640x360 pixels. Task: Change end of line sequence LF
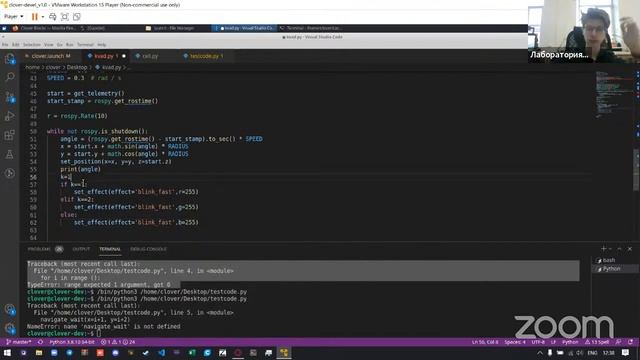click(x=553, y=342)
